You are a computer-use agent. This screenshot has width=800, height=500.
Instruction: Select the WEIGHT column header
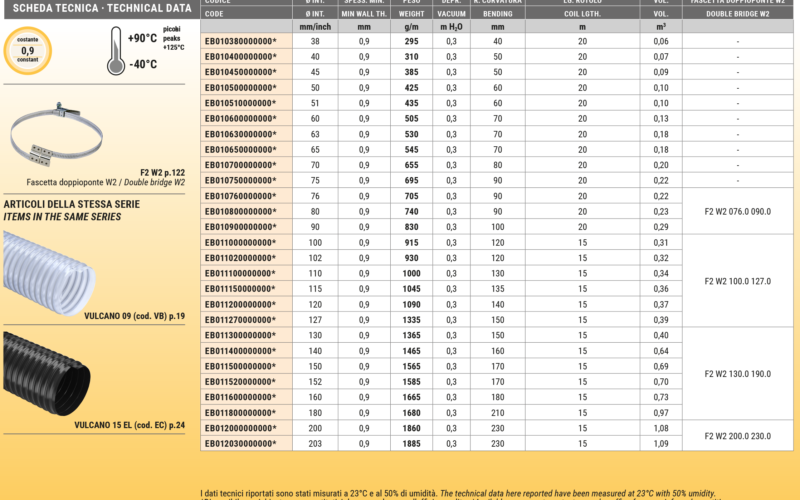(410, 15)
